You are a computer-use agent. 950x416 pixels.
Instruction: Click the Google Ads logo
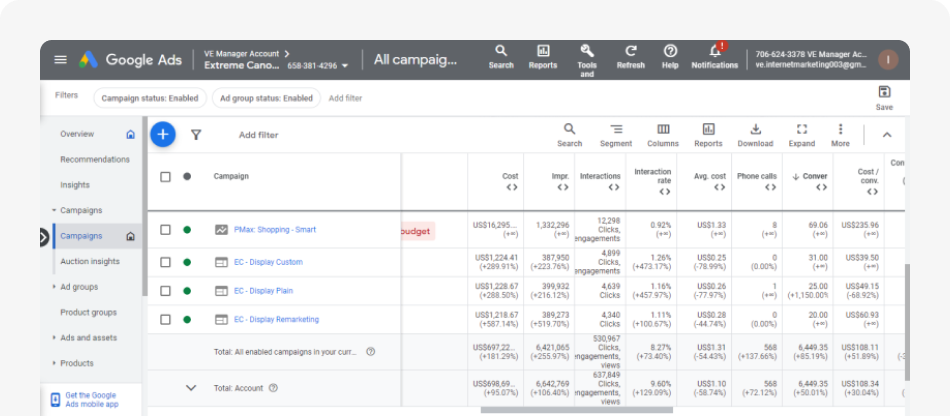pyautogui.click(x=130, y=59)
